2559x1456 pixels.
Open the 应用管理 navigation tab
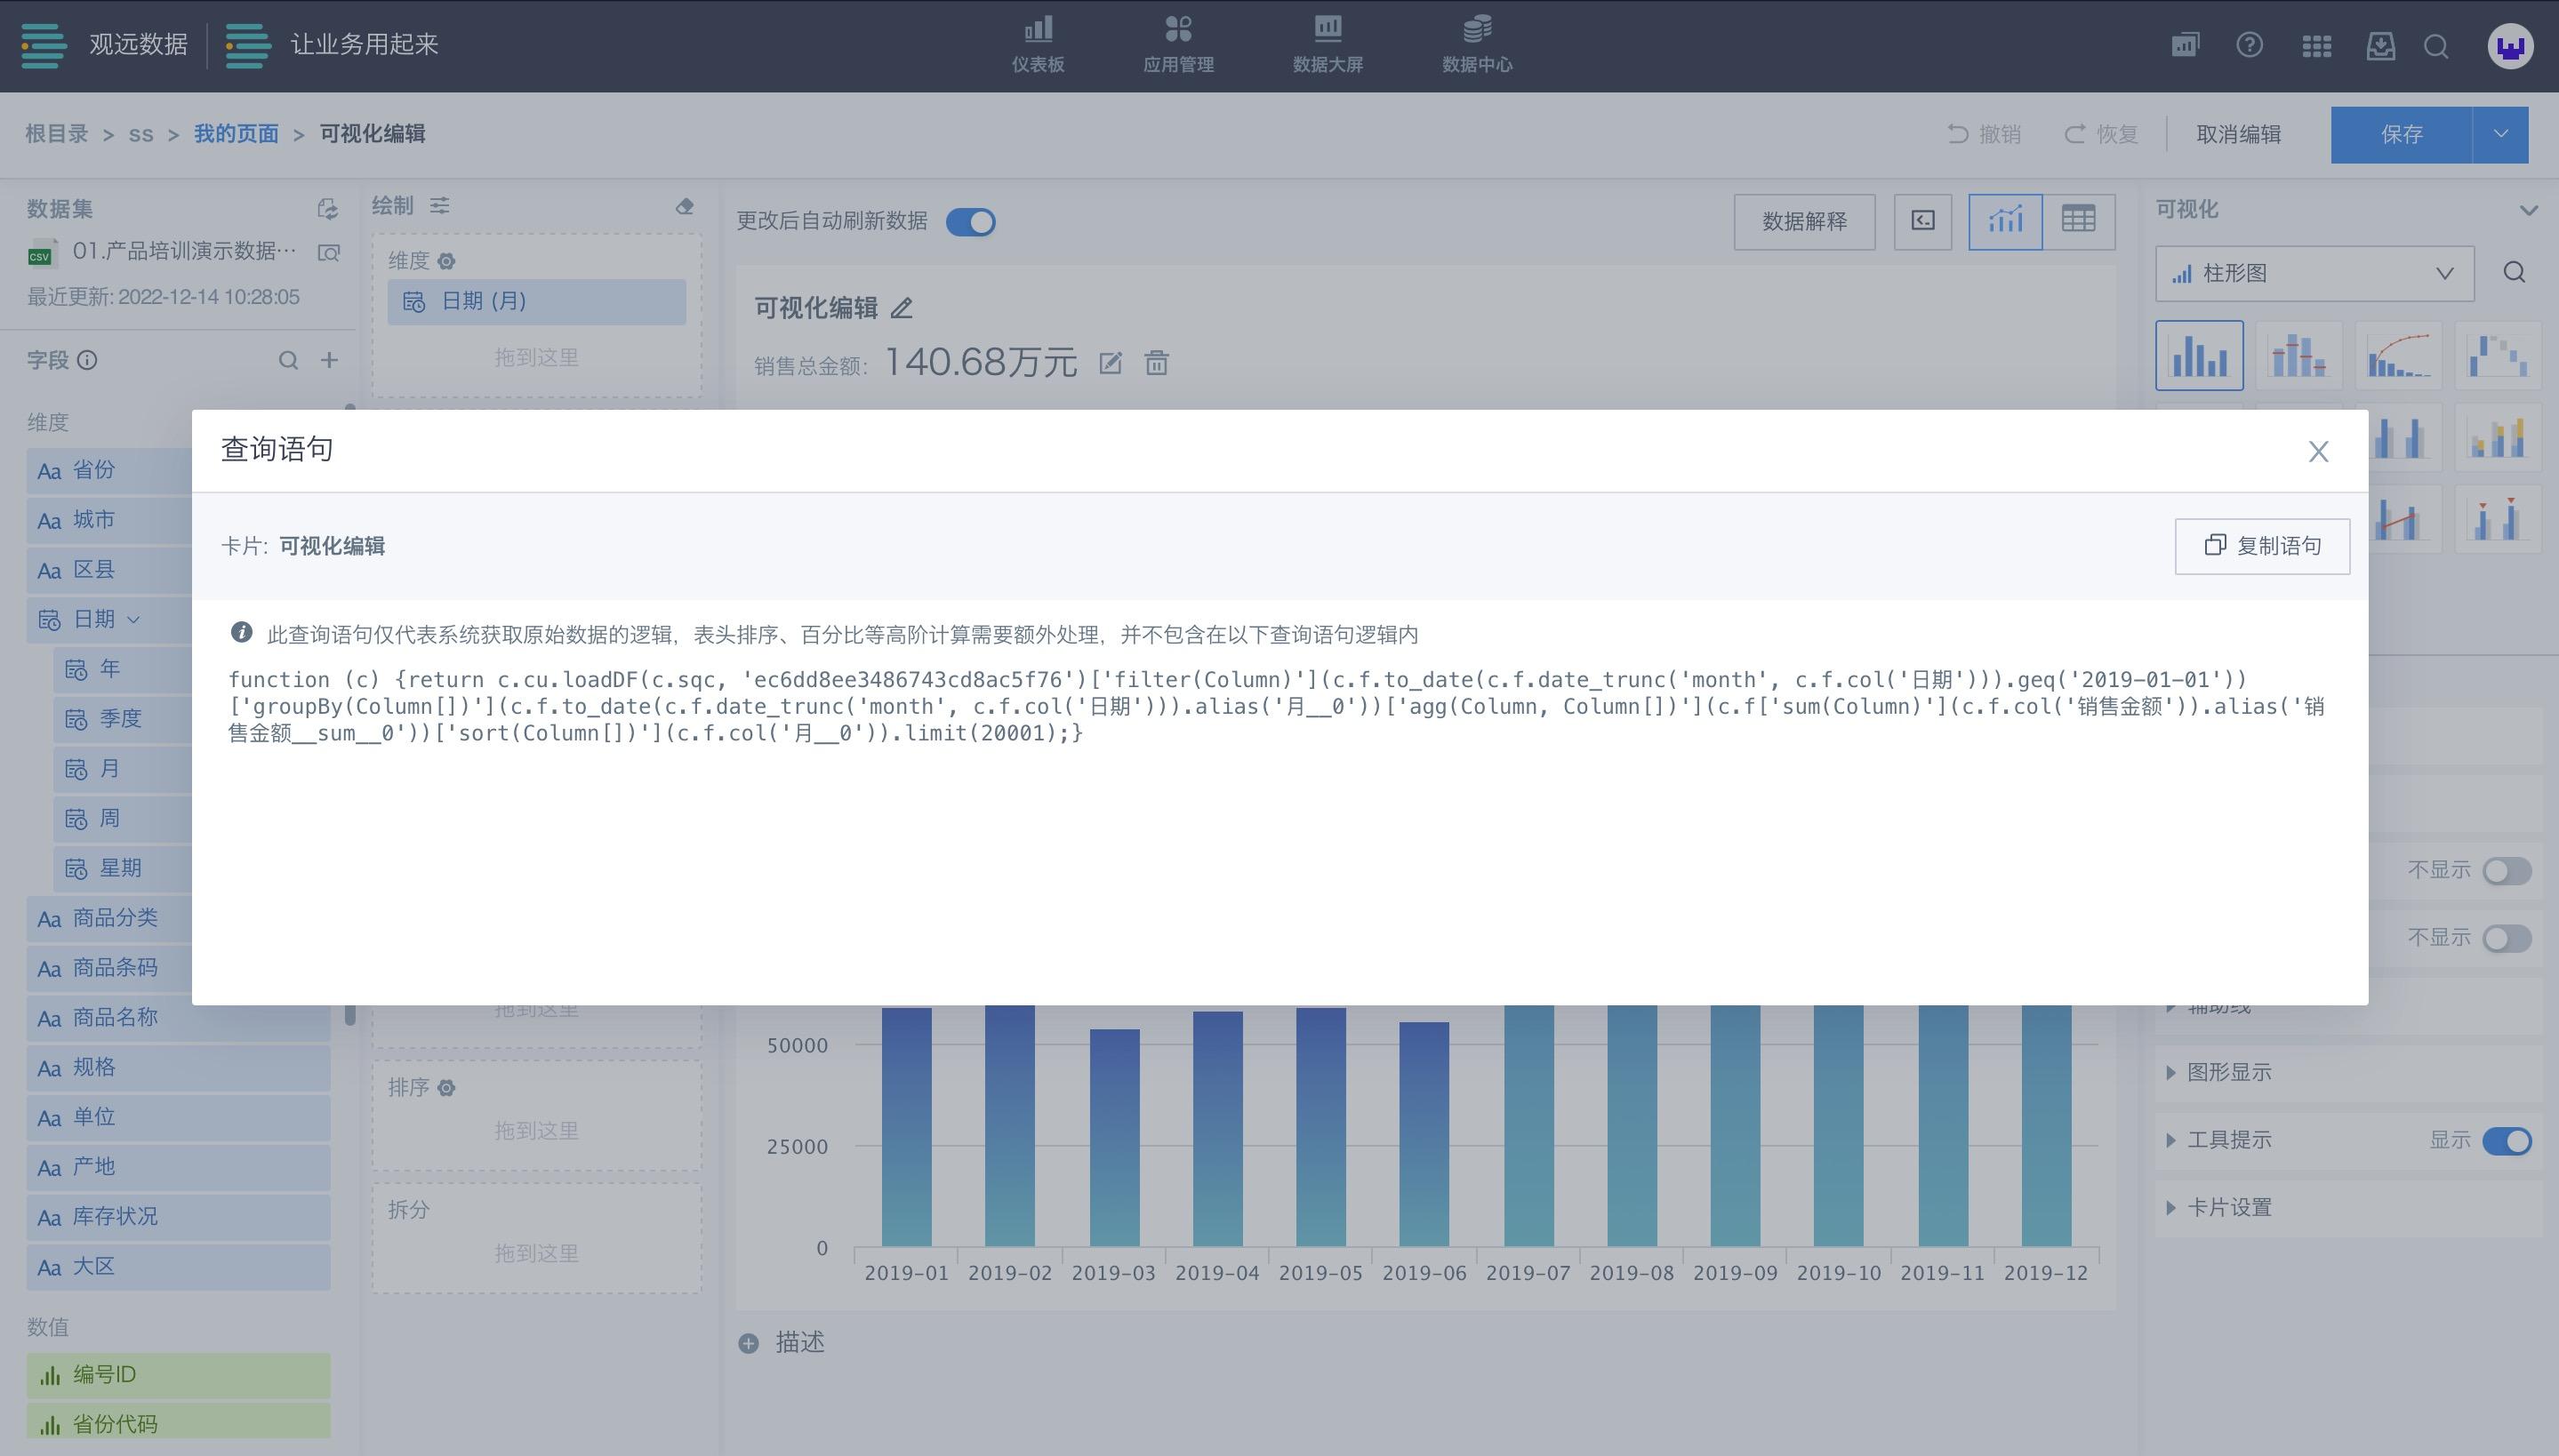(x=1178, y=45)
